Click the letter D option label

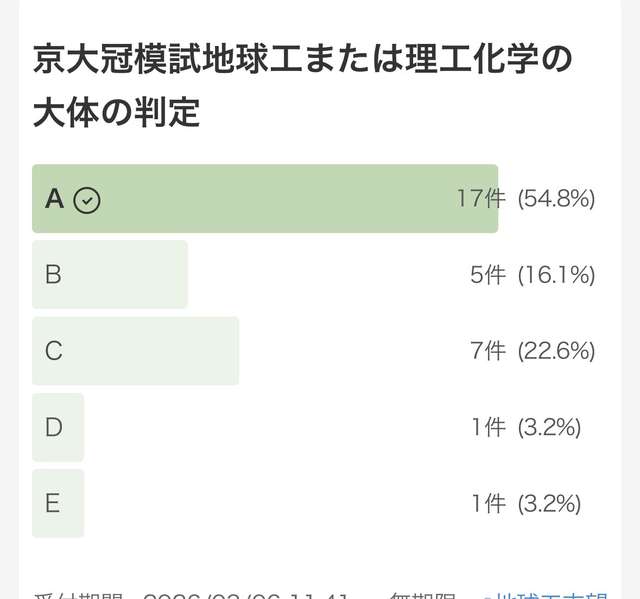pos(53,427)
